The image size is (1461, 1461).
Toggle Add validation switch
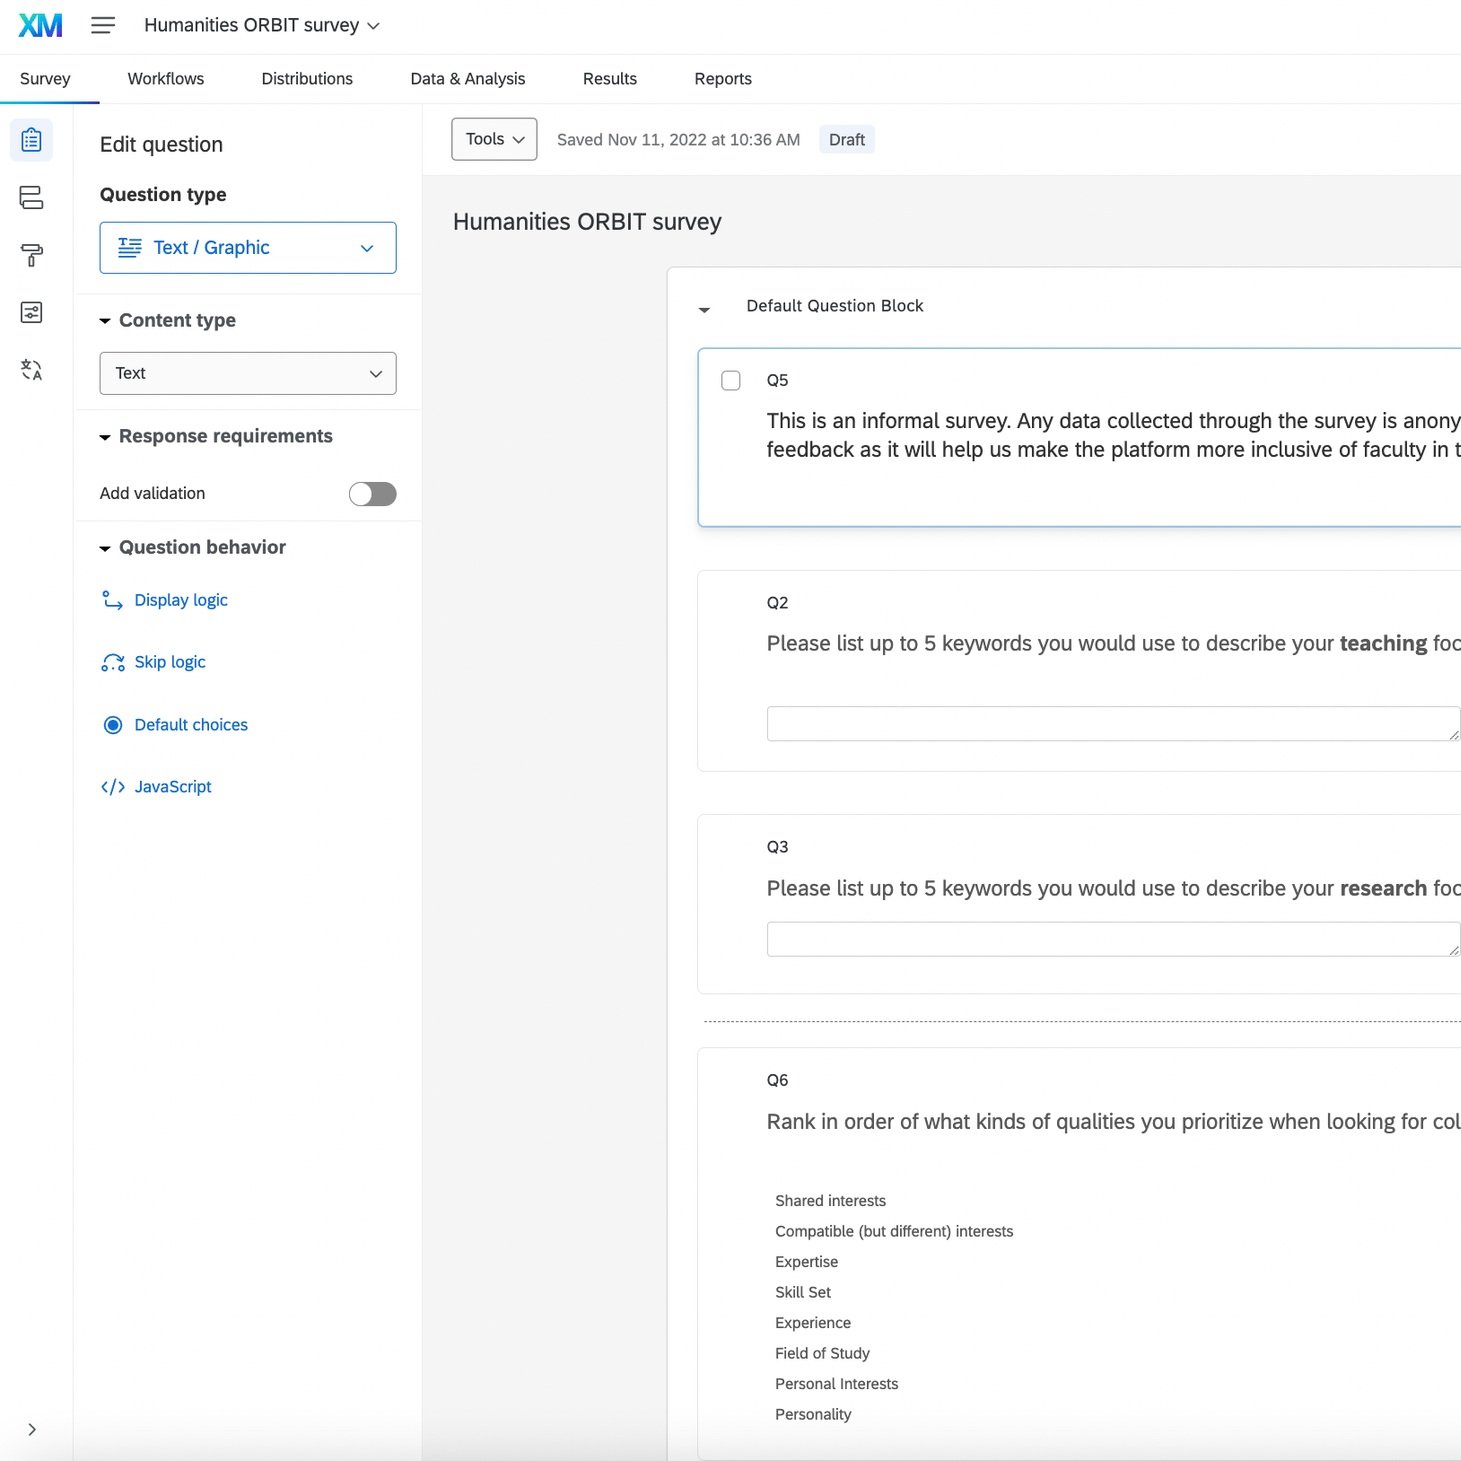[372, 494]
